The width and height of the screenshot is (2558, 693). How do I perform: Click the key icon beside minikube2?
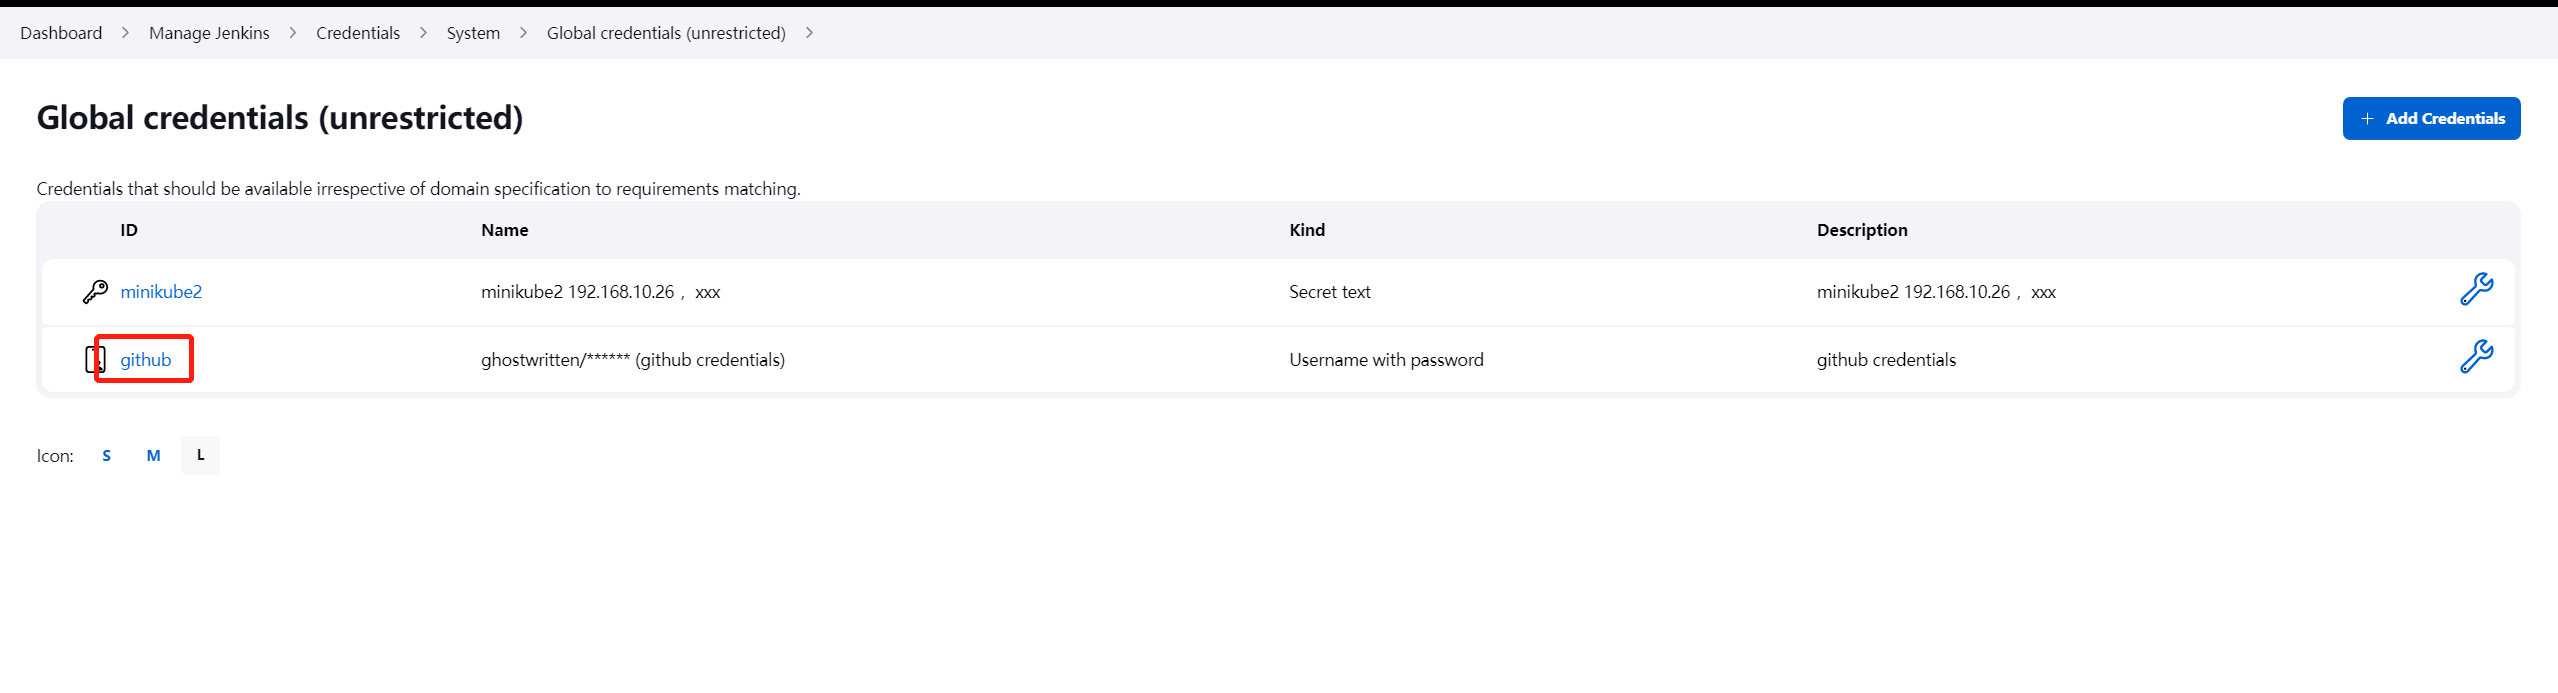95,291
